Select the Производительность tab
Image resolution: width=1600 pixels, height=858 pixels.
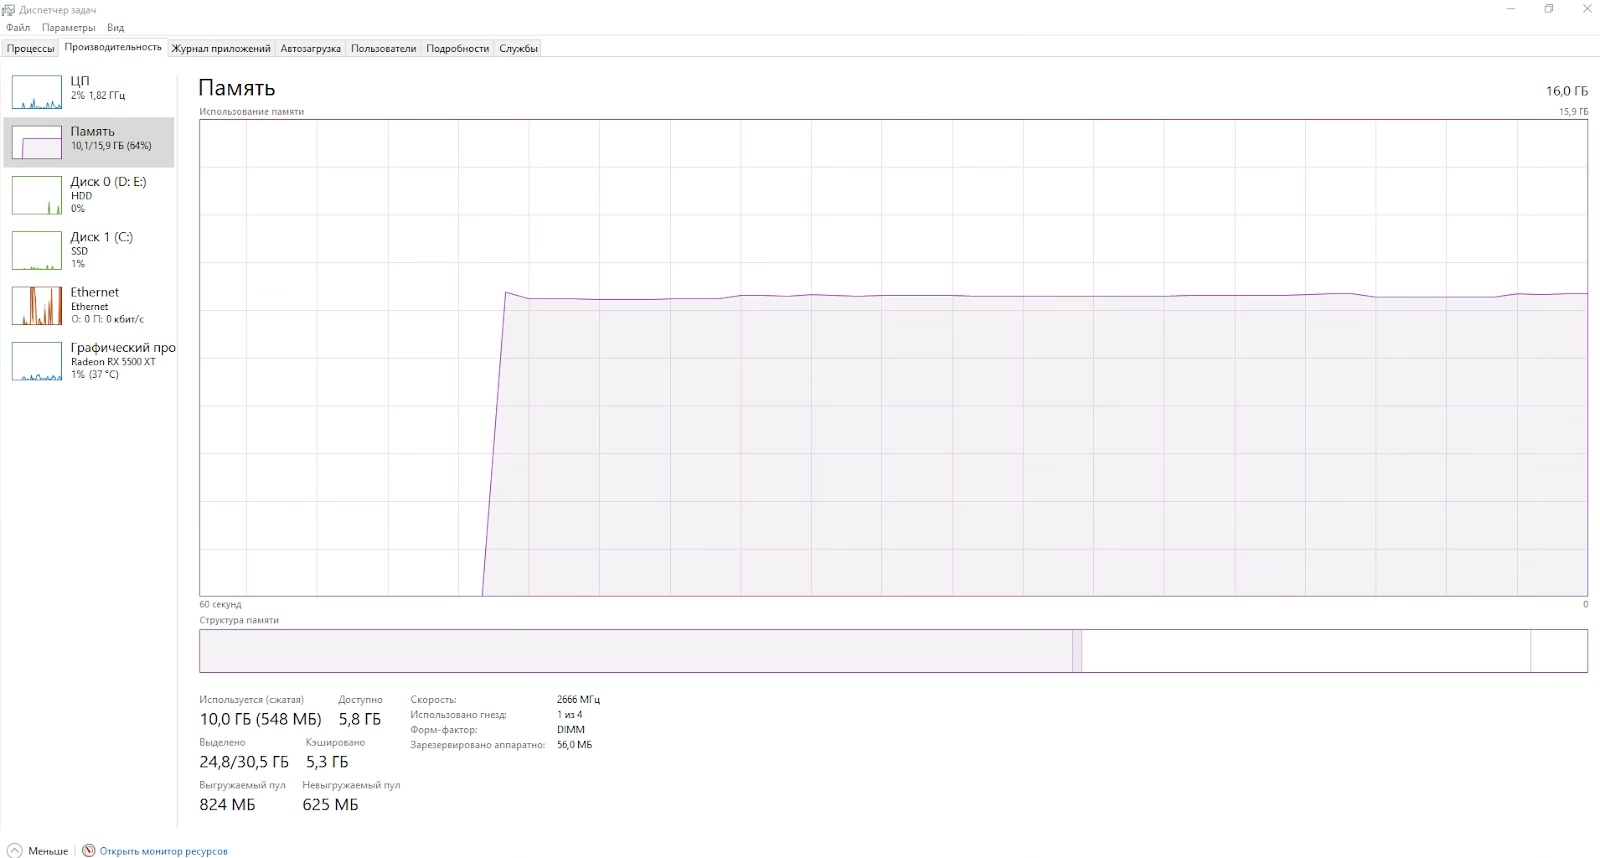coord(113,47)
